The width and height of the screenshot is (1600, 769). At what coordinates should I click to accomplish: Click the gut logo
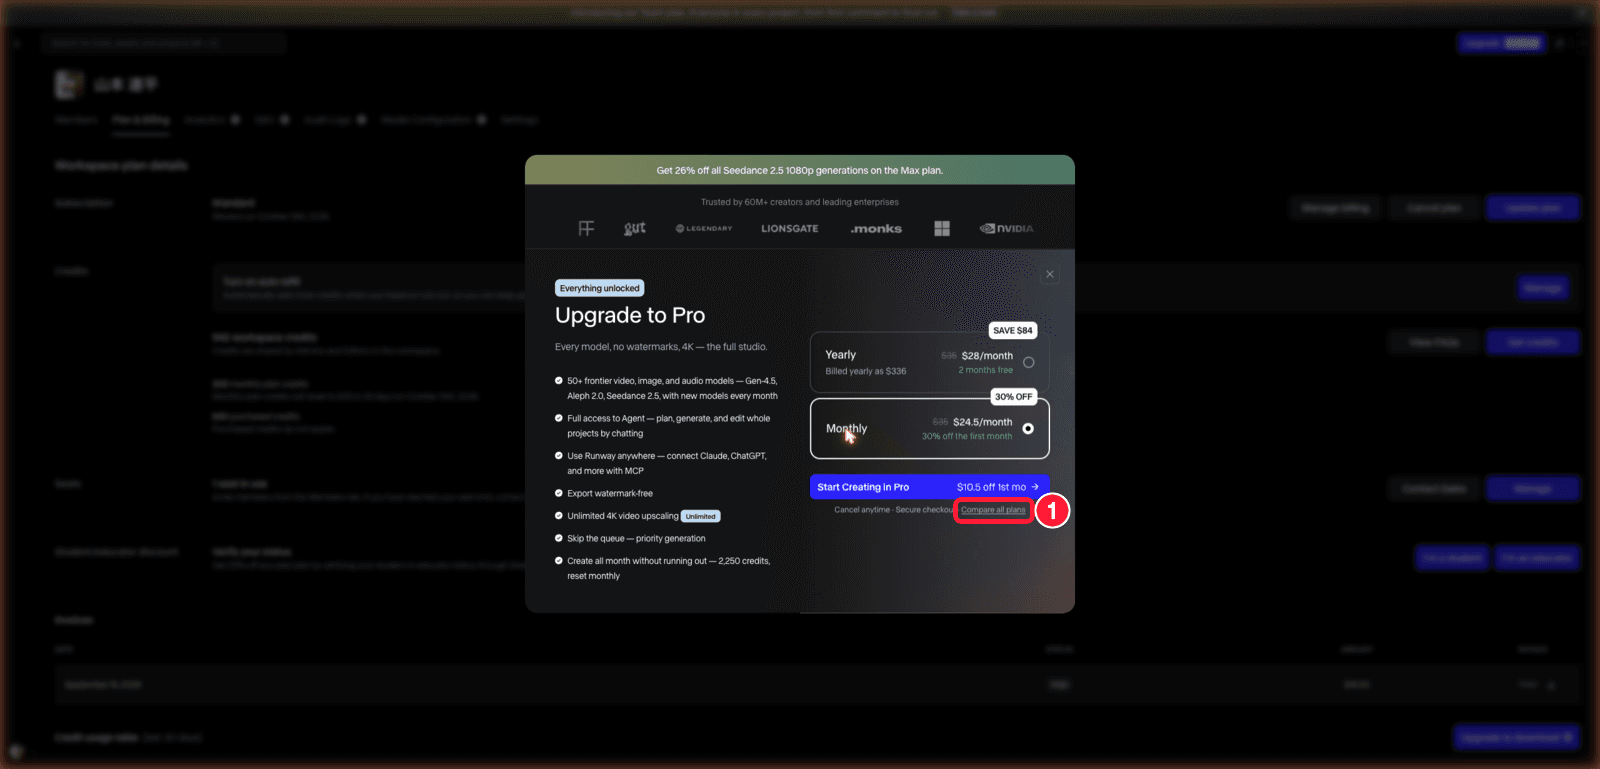pos(635,228)
